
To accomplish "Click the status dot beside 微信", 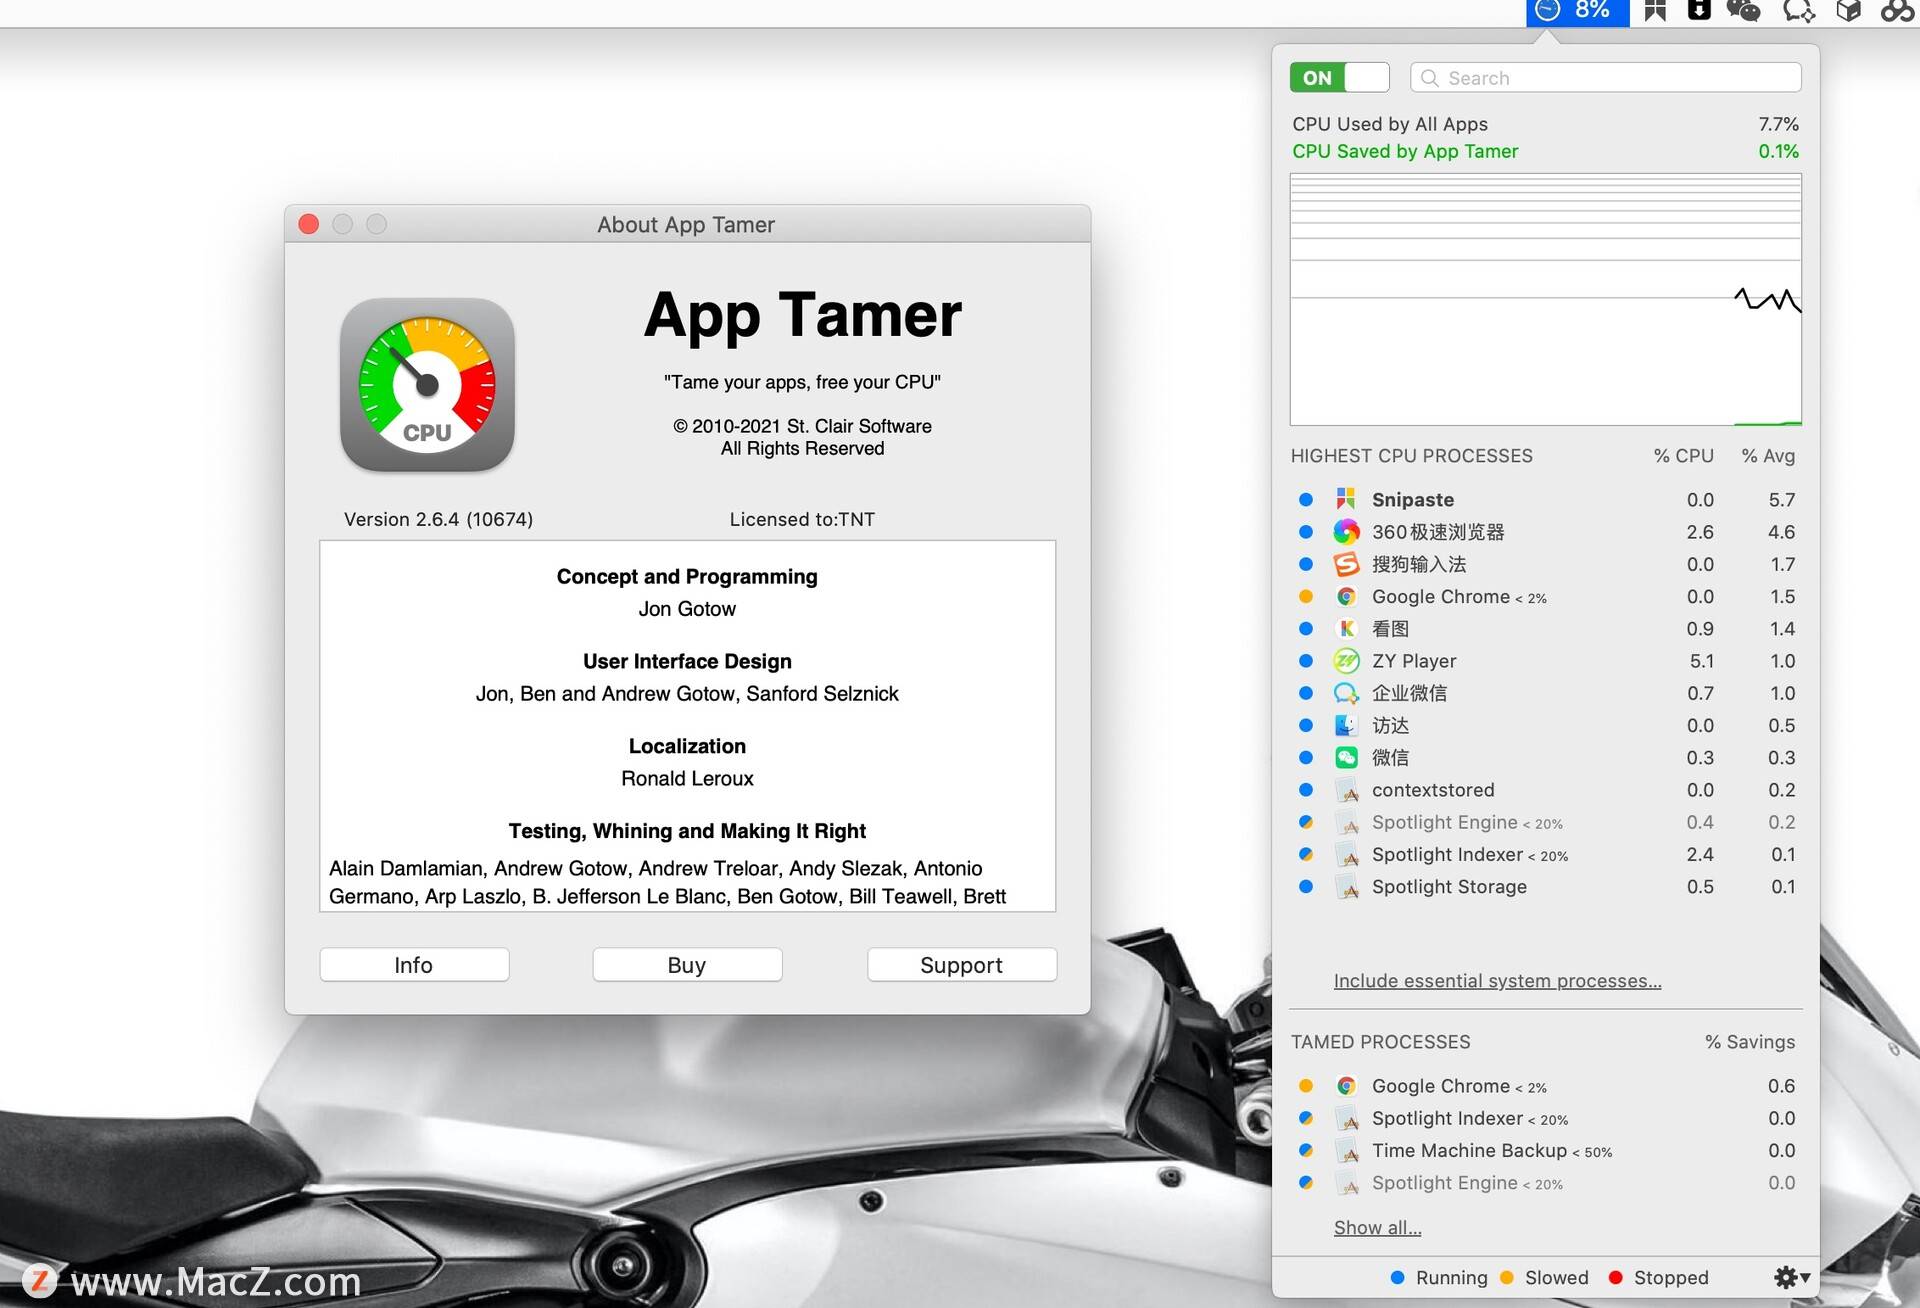I will point(1305,757).
